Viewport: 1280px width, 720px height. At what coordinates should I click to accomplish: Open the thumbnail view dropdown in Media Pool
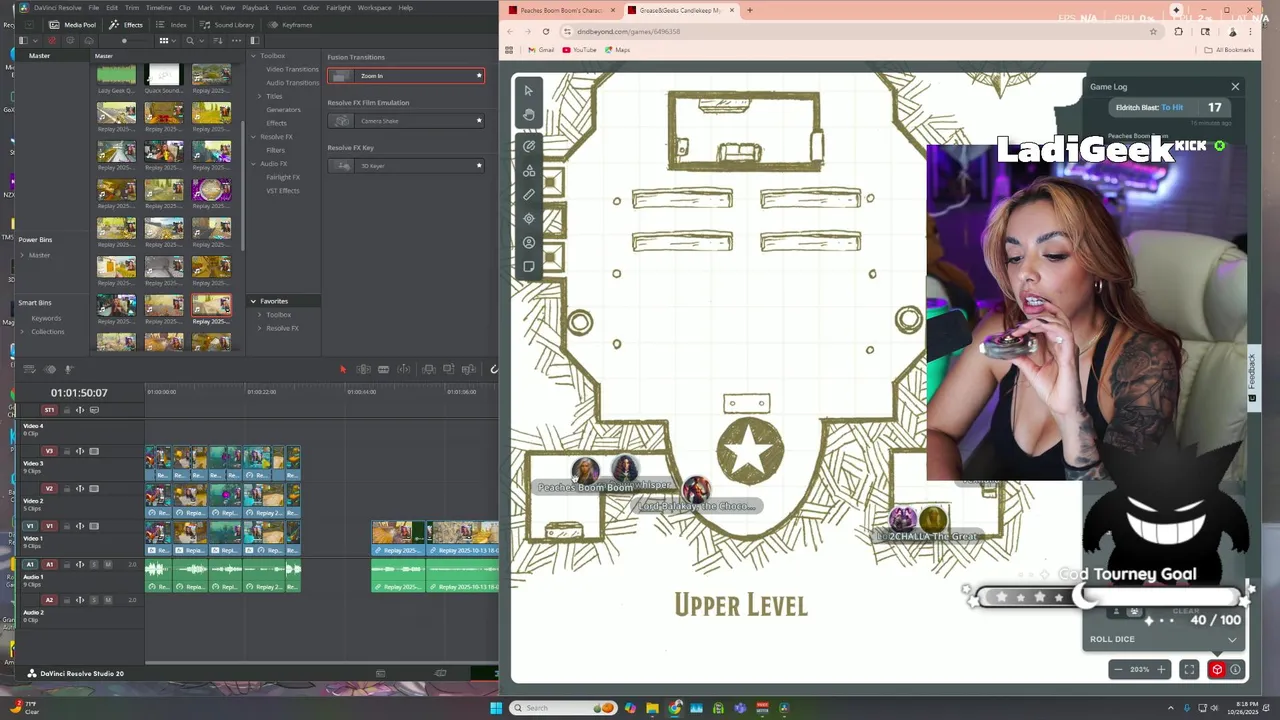tap(176, 41)
